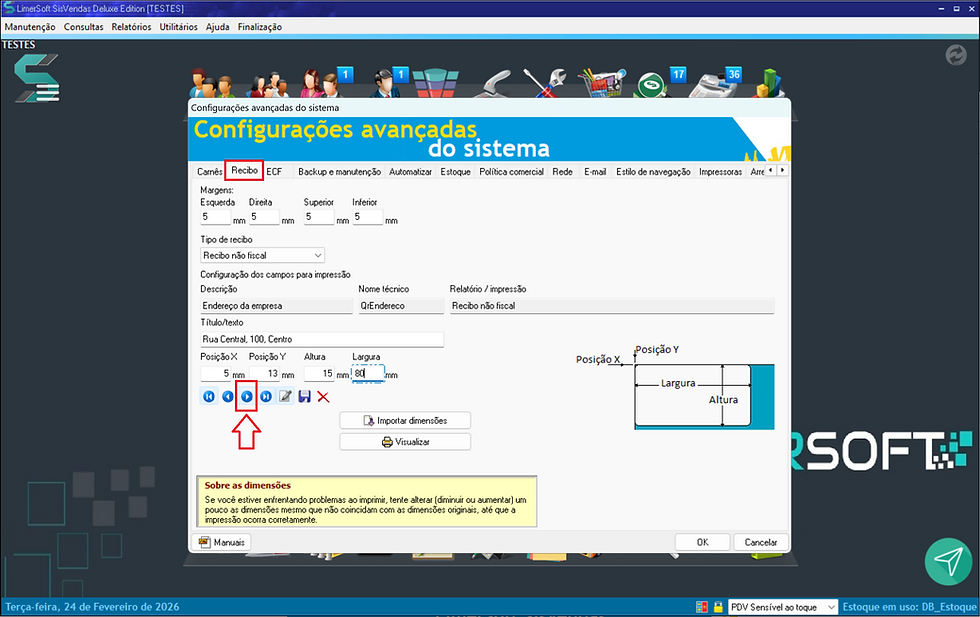Image resolution: width=980 pixels, height=617 pixels.
Task: Switch to the Estoque tab
Action: [x=455, y=171]
